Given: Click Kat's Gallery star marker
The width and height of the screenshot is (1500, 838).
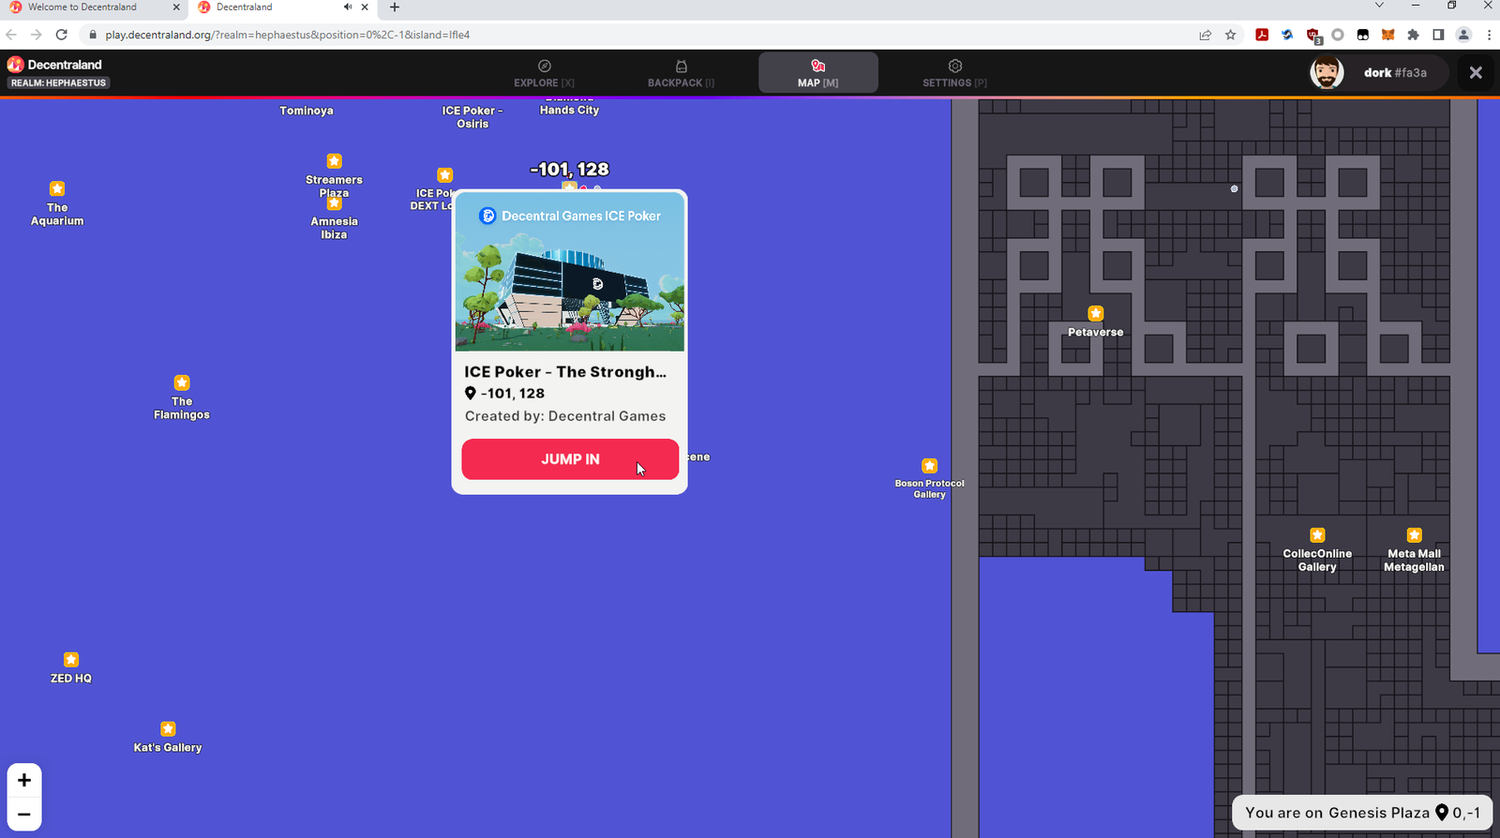Looking at the screenshot, I should 168,729.
